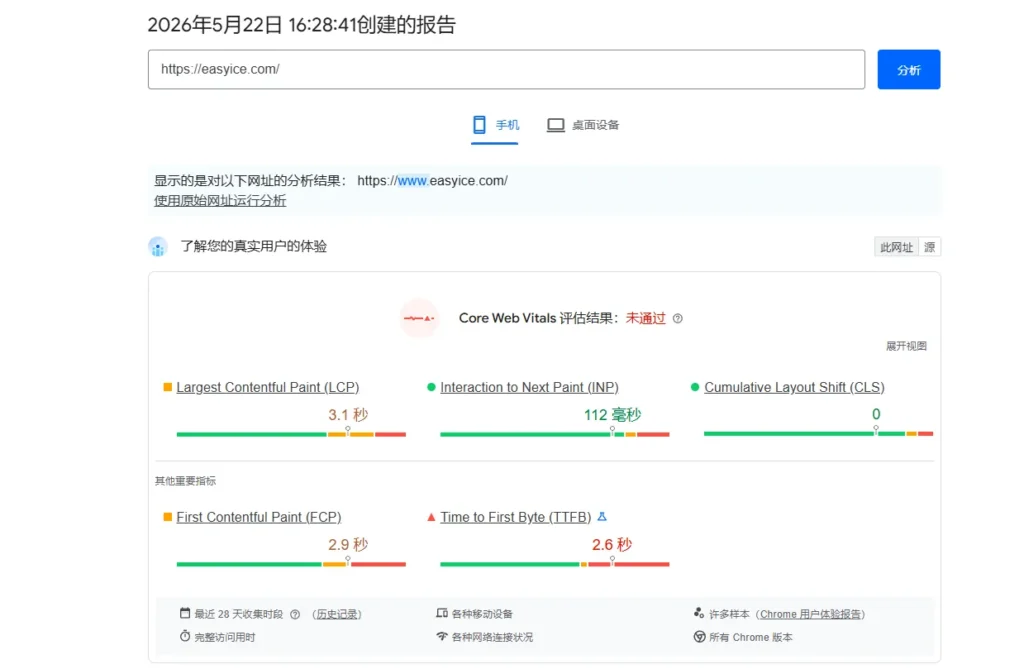Open the 历史记录 history link
This screenshot has width=1024, height=669.
tap(337, 614)
